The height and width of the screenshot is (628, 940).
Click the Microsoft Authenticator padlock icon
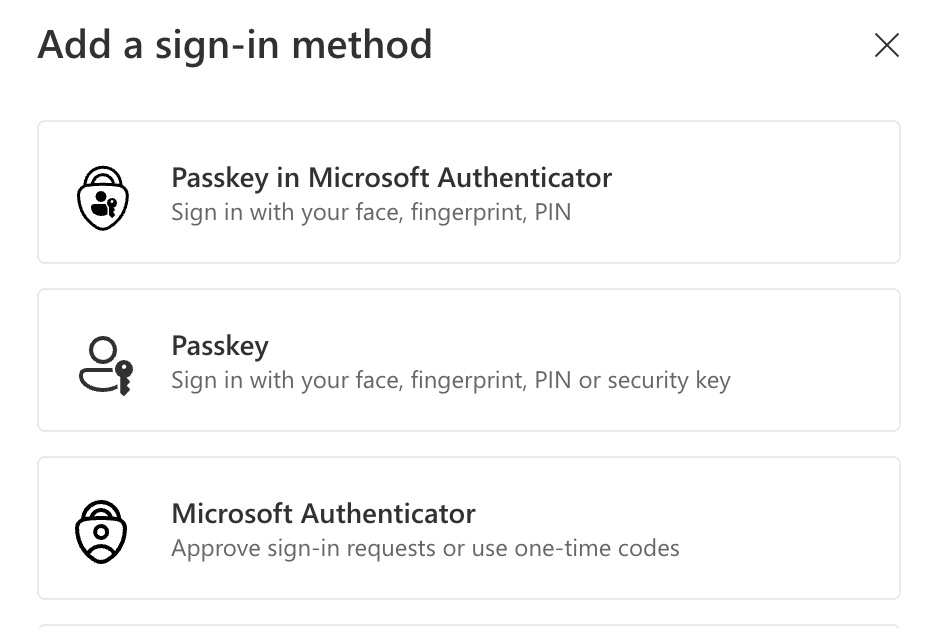tap(101, 532)
